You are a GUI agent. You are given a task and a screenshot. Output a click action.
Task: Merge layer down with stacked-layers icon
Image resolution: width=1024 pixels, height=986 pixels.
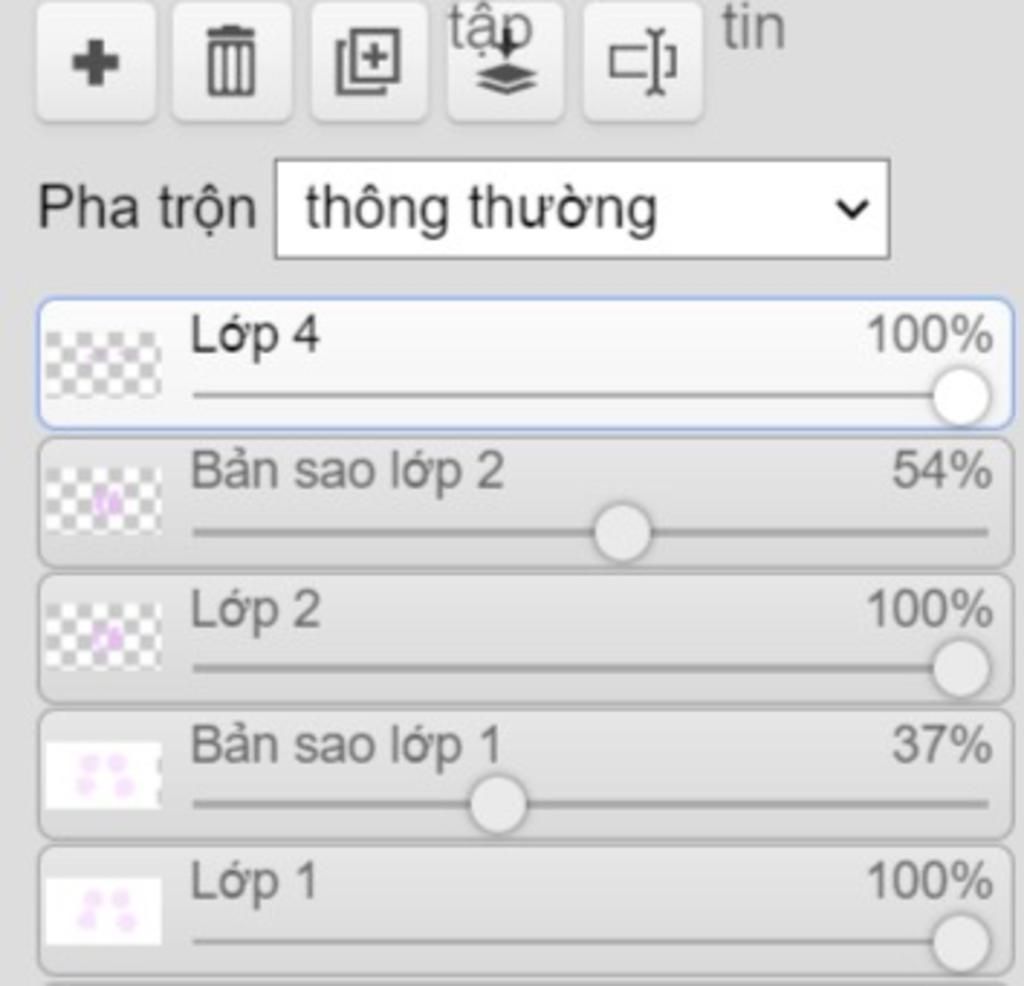[505, 63]
